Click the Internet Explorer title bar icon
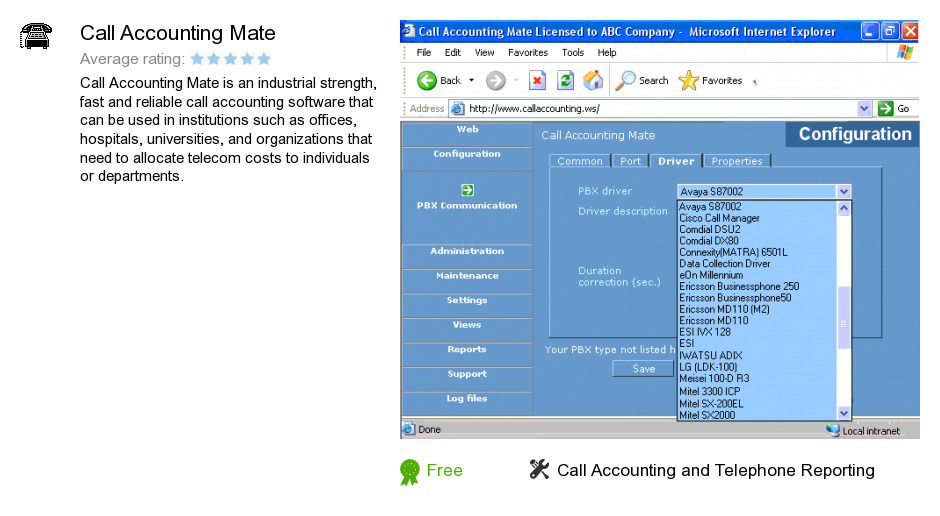 point(409,31)
